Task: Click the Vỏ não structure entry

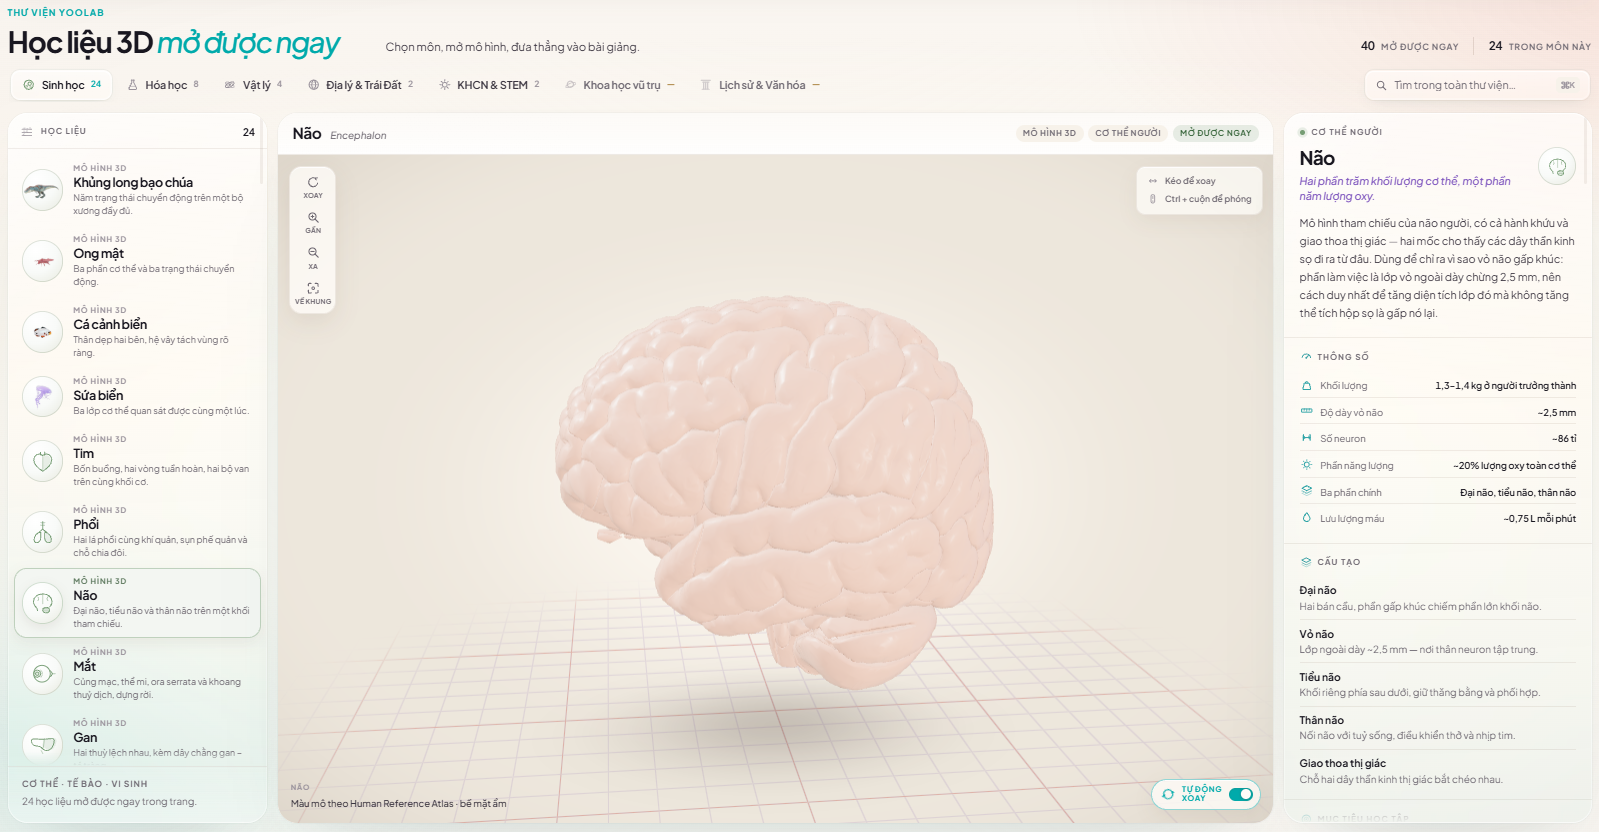Action: coord(1437,641)
